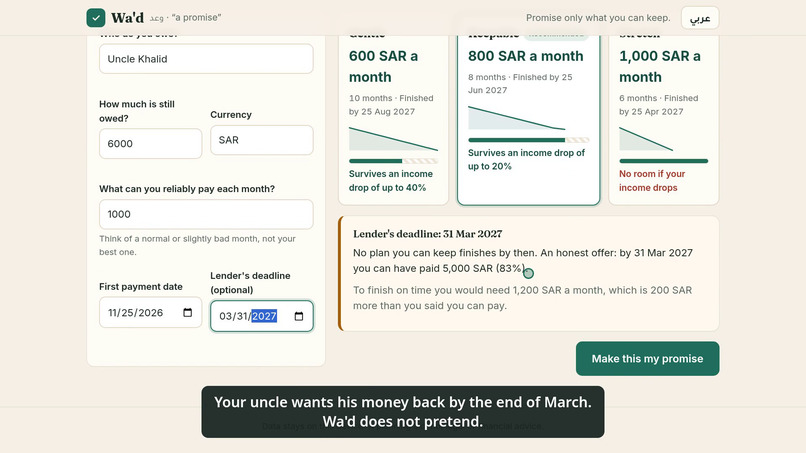Click the 800 SAR plan resilience bar
The width and height of the screenshot is (806, 453).
[528, 140]
